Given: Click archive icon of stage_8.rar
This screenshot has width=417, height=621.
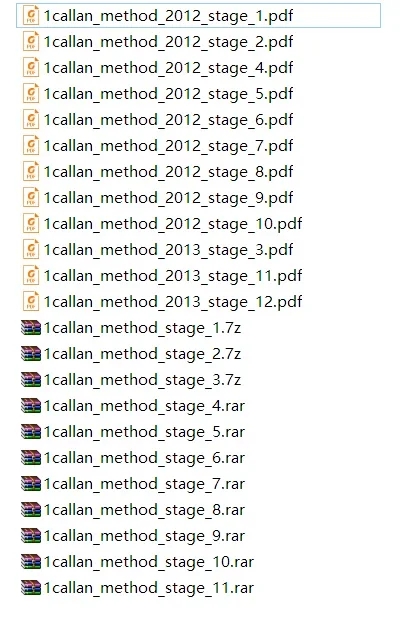Looking at the screenshot, I should pos(31,510).
